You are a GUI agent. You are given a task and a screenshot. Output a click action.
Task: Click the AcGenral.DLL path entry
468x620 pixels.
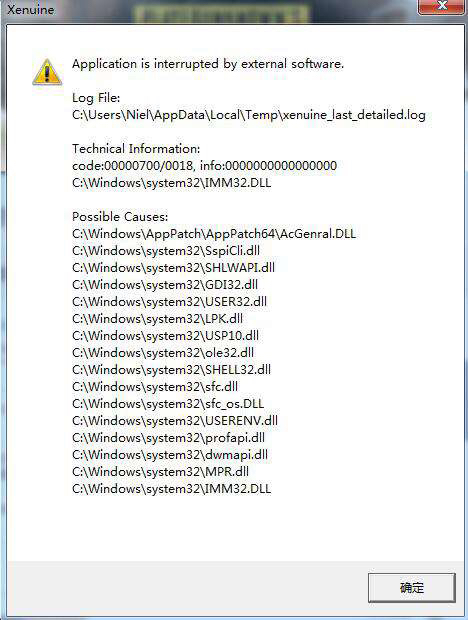coord(214,234)
